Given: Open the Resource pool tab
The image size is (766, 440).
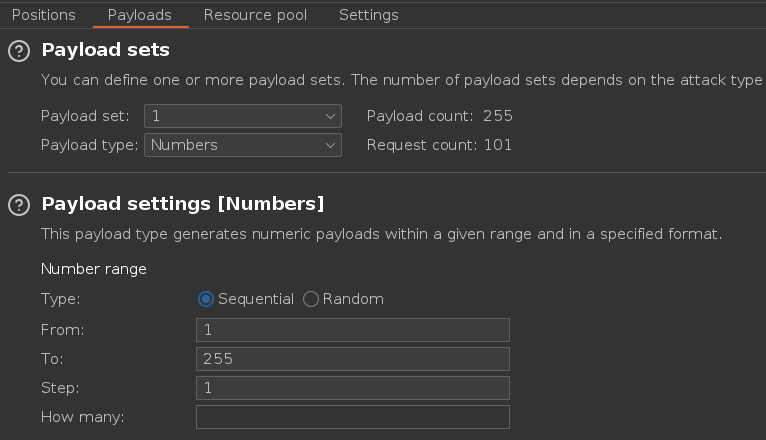Looking at the screenshot, I should pyautogui.click(x=255, y=15).
